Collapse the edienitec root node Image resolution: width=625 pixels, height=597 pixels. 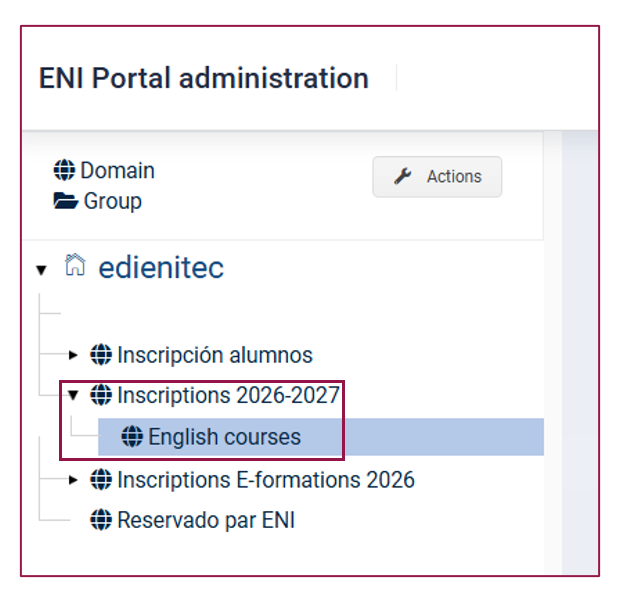41,270
